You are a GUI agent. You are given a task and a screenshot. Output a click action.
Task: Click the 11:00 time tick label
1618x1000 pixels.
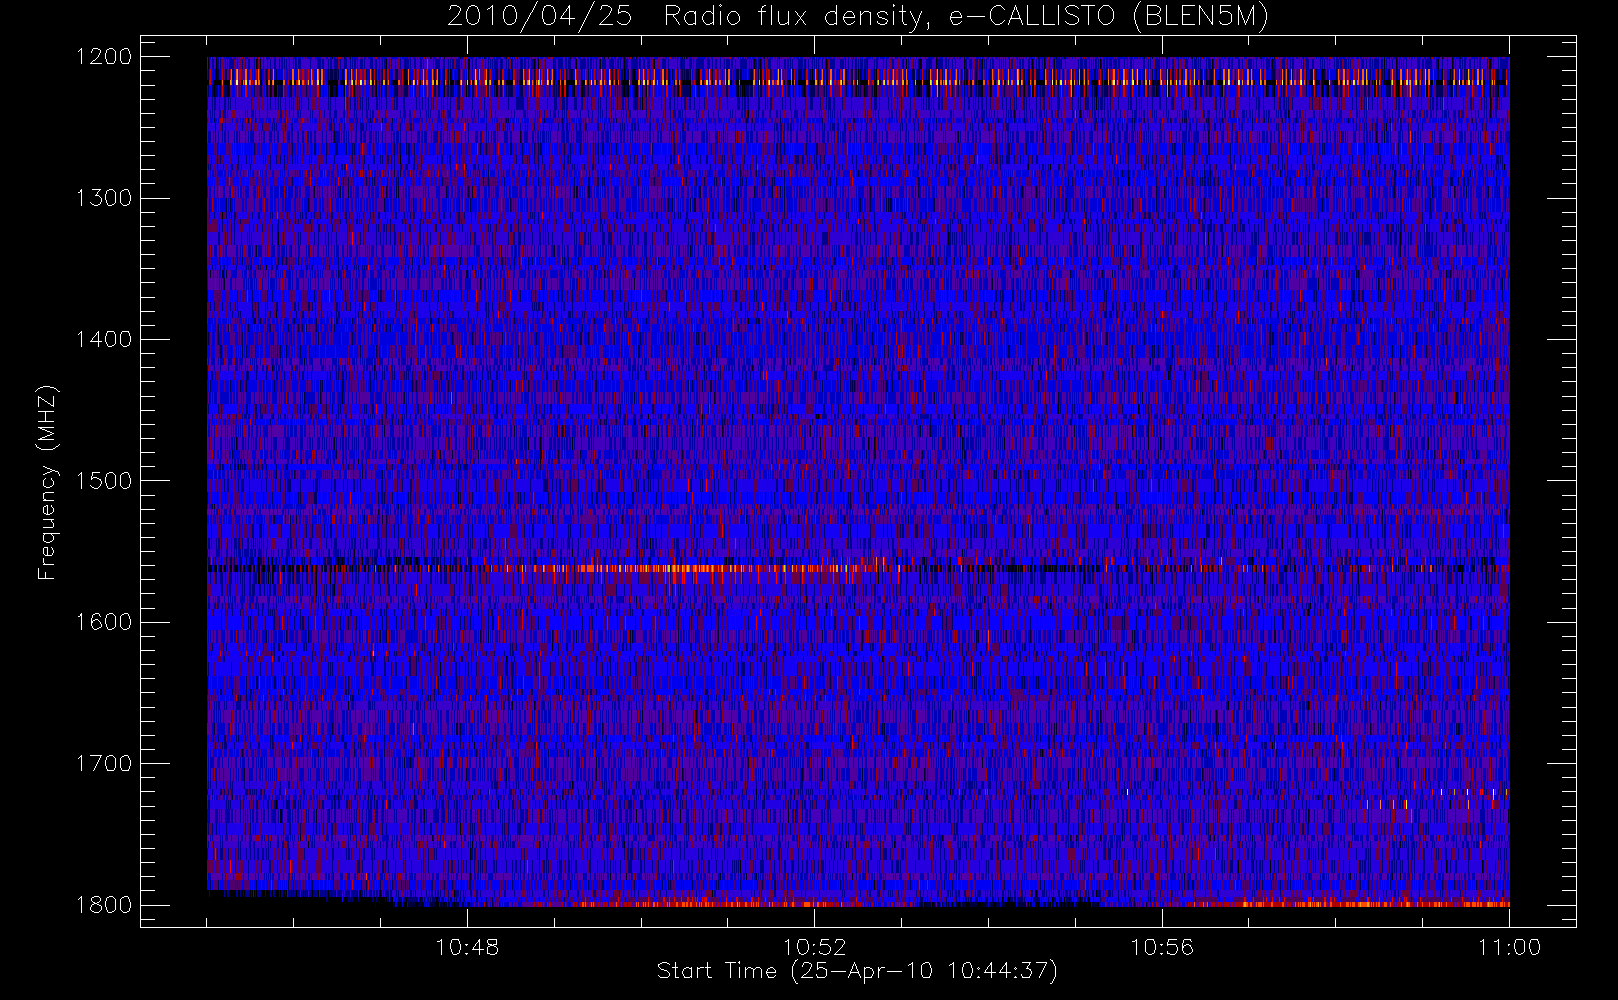click(x=1509, y=947)
